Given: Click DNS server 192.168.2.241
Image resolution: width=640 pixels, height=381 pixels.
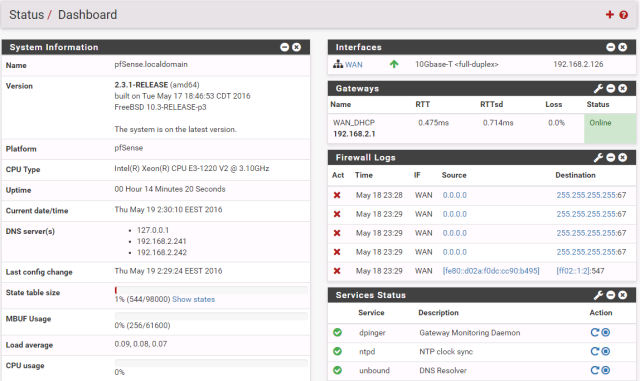Looking at the screenshot, I should coord(162,241).
